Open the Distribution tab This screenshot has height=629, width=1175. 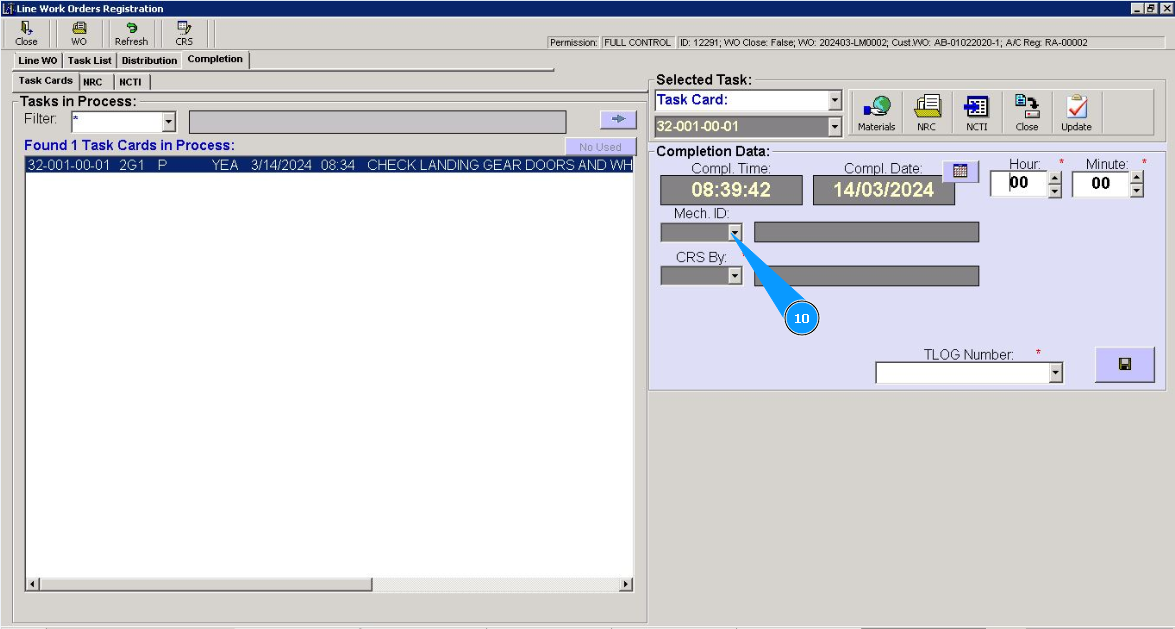(x=149, y=61)
